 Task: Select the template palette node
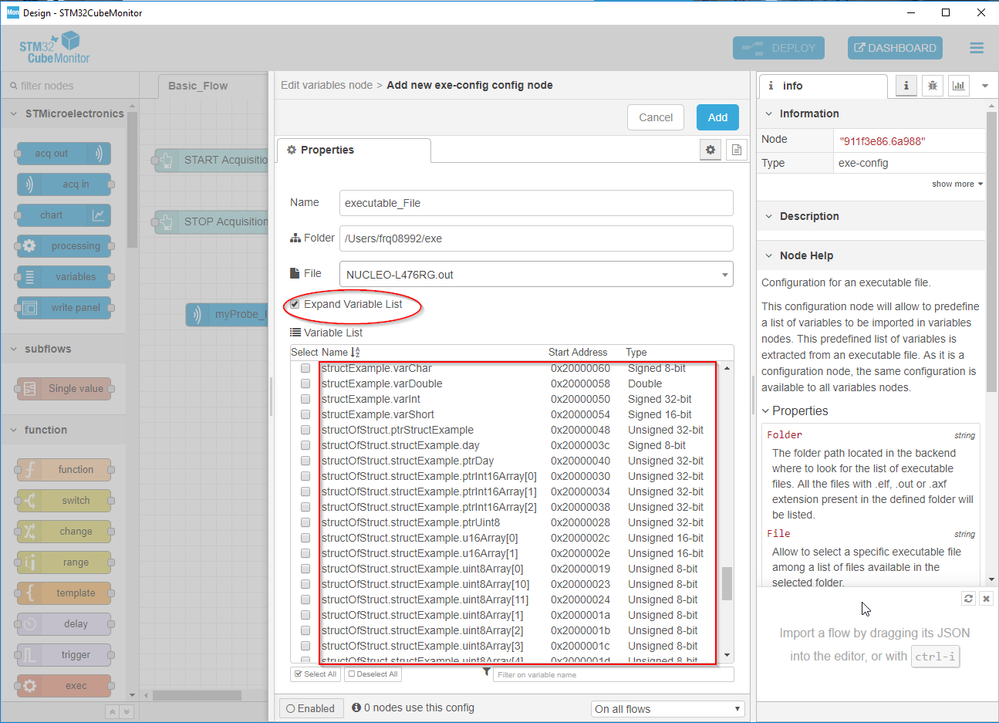(x=64, y=593)
